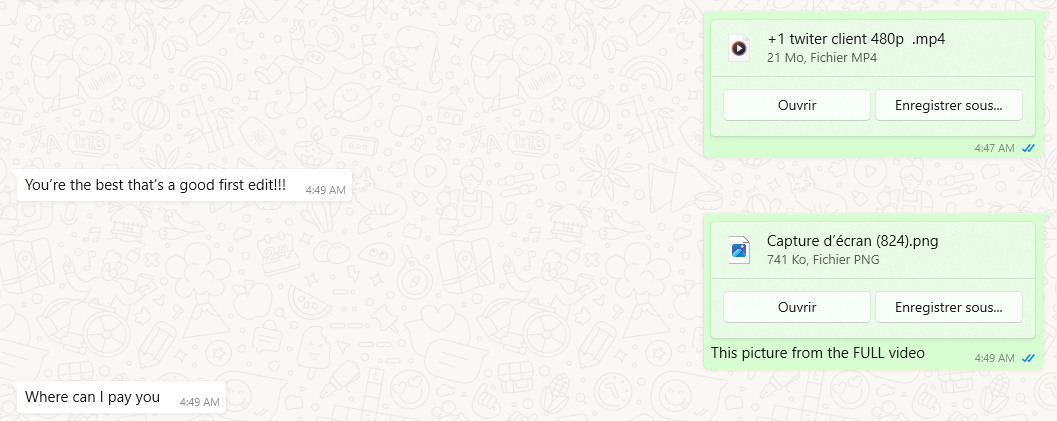Screen dimensions: 1057x421
Task: Click the read receipt ticks at 4:47 AM
Action: (1028, 148)
